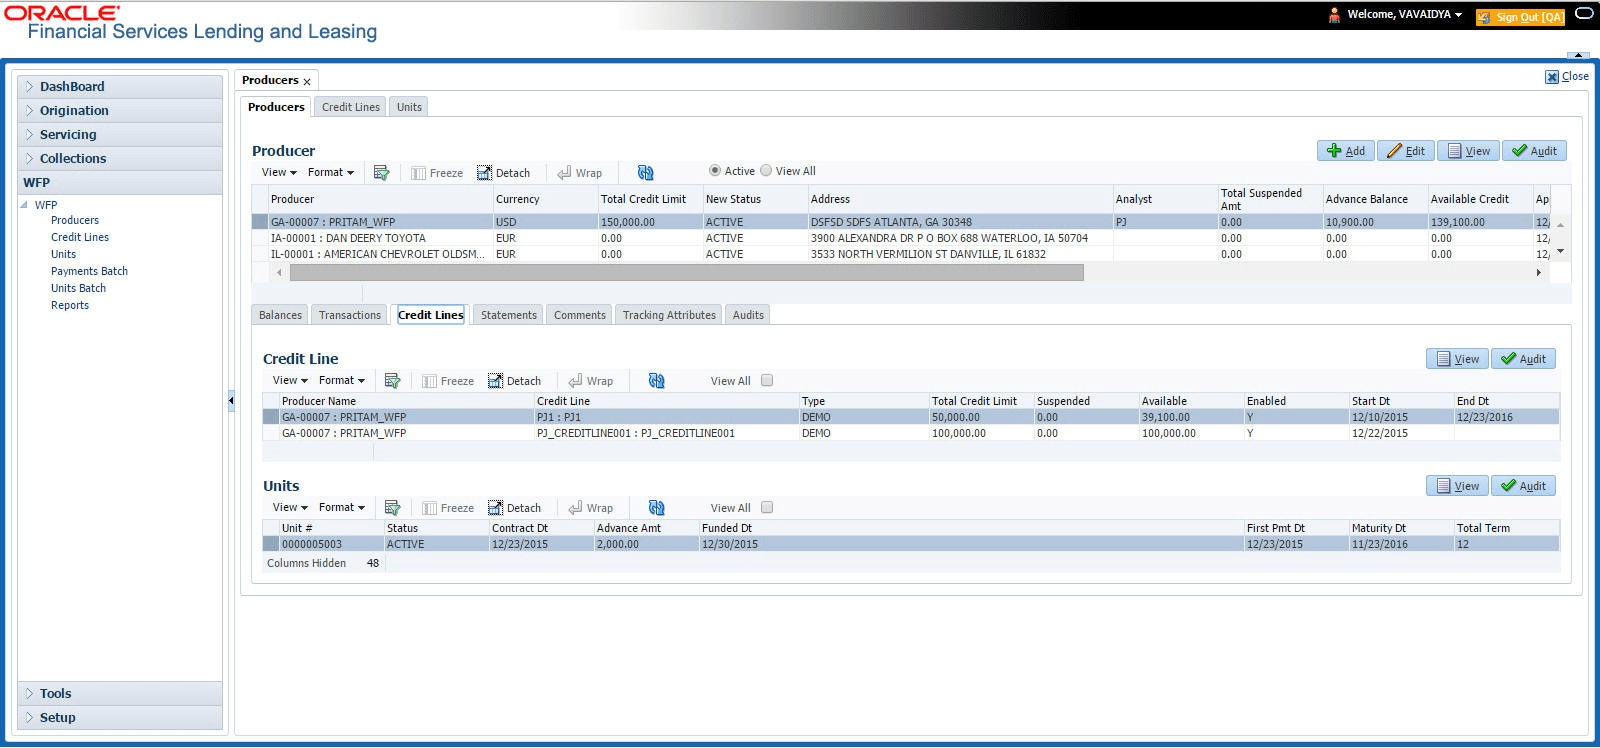Screen dimensions: 1600x748
Task: Detach the Credit Line table
Action: [515, 381]
